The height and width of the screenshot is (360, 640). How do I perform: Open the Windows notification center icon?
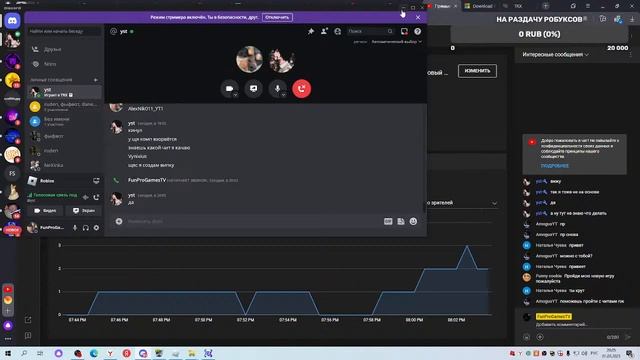(x=630, y=353)
